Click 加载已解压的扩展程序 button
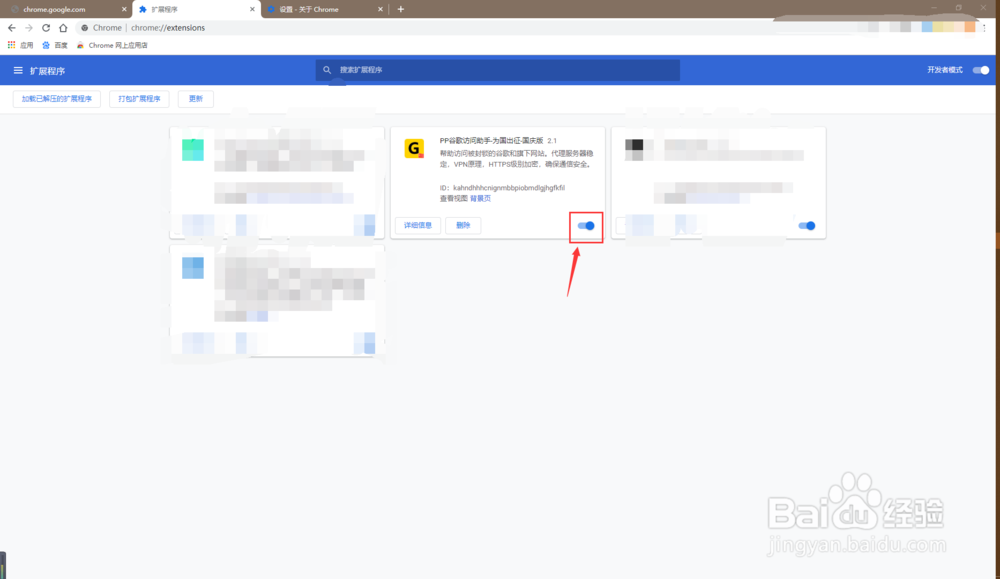 pos(57,99)
